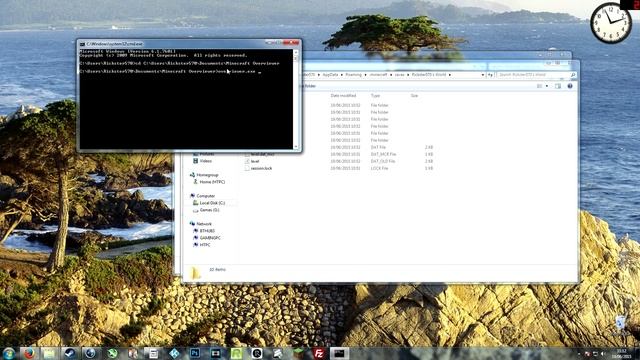Toggle the Explorer preview pane icon
Screen dimensions: 640x360
tap(558, 86)
